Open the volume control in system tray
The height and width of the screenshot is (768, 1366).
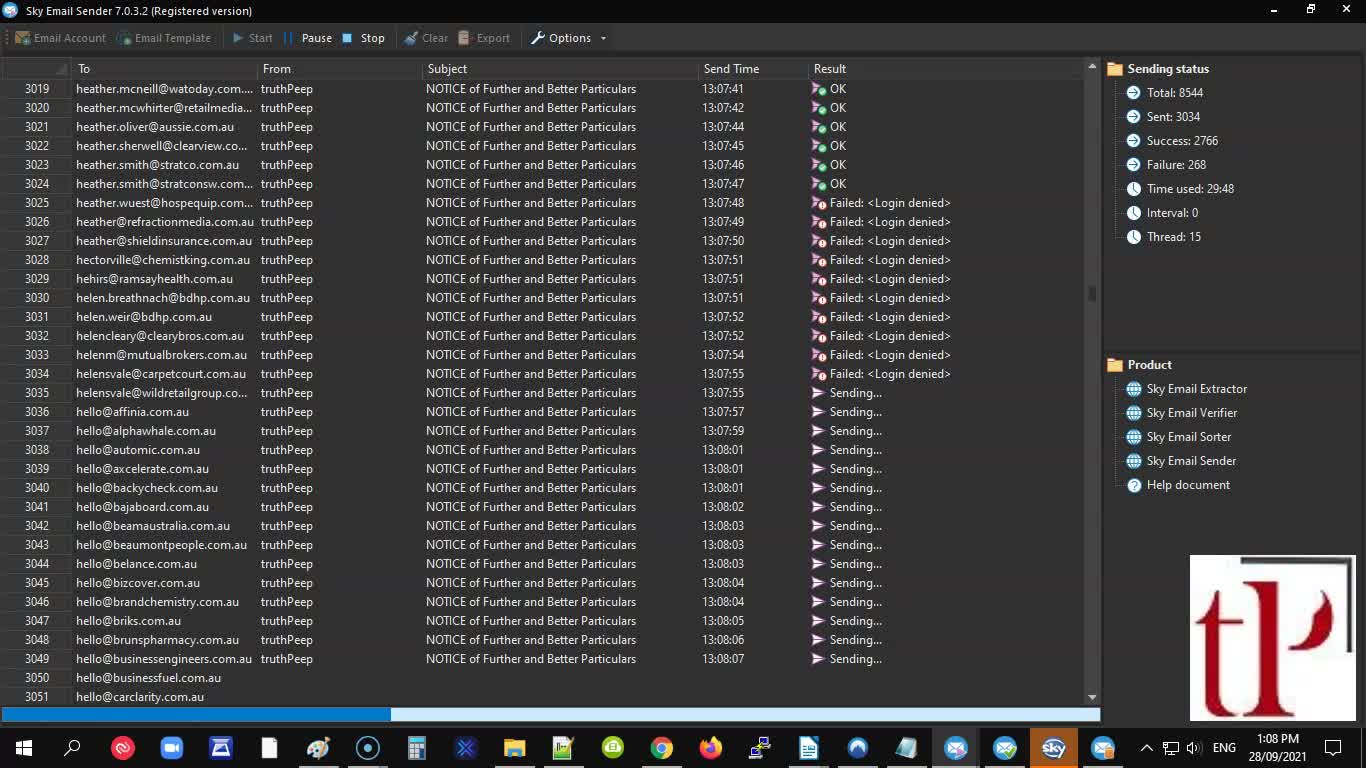(1193, 747)
